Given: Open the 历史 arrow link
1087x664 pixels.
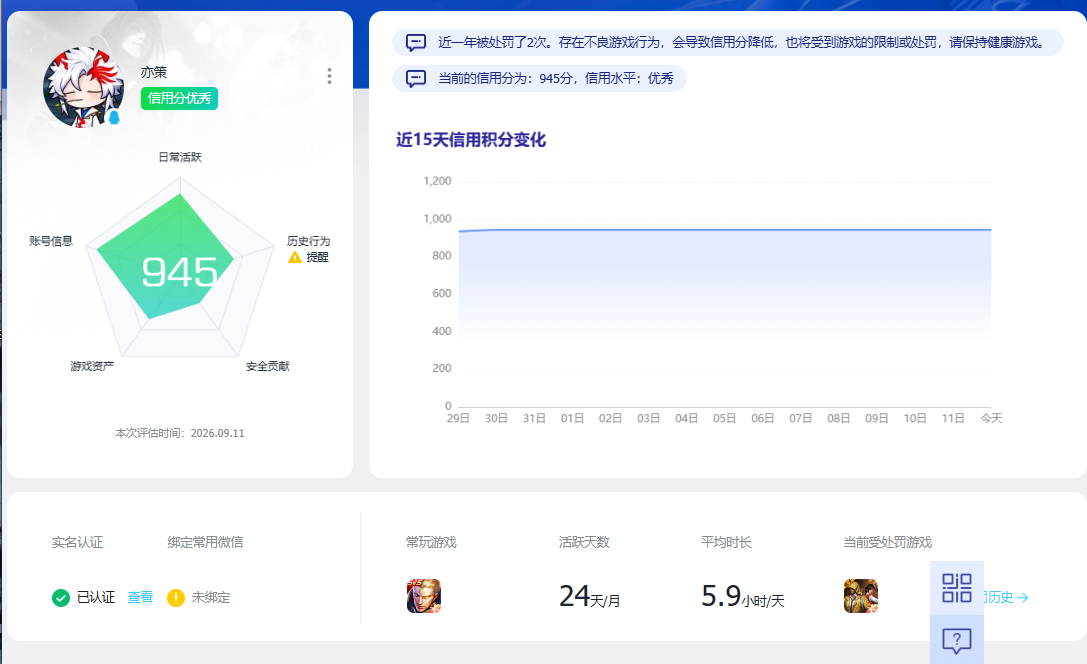Looking at the screenshot, I should click(1006, 597).
